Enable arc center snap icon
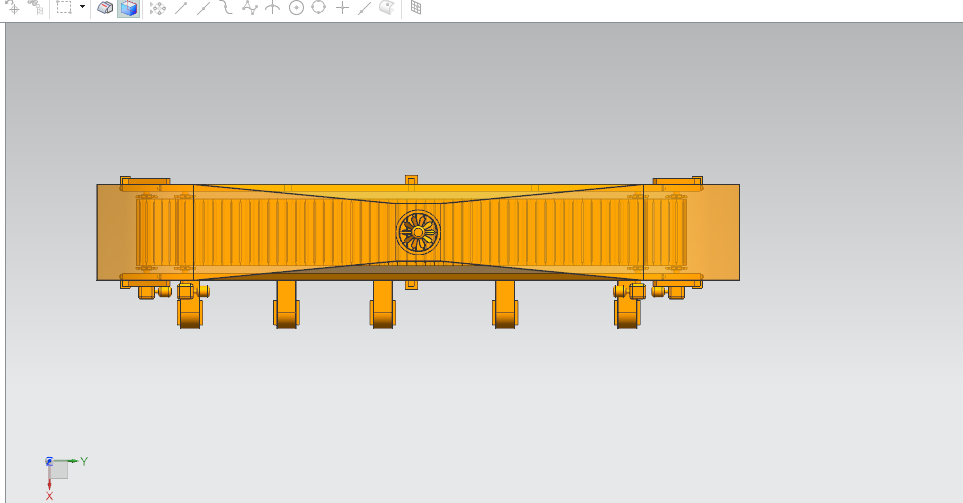This screenshot has height=503, width=963. (x=296, y=8)
